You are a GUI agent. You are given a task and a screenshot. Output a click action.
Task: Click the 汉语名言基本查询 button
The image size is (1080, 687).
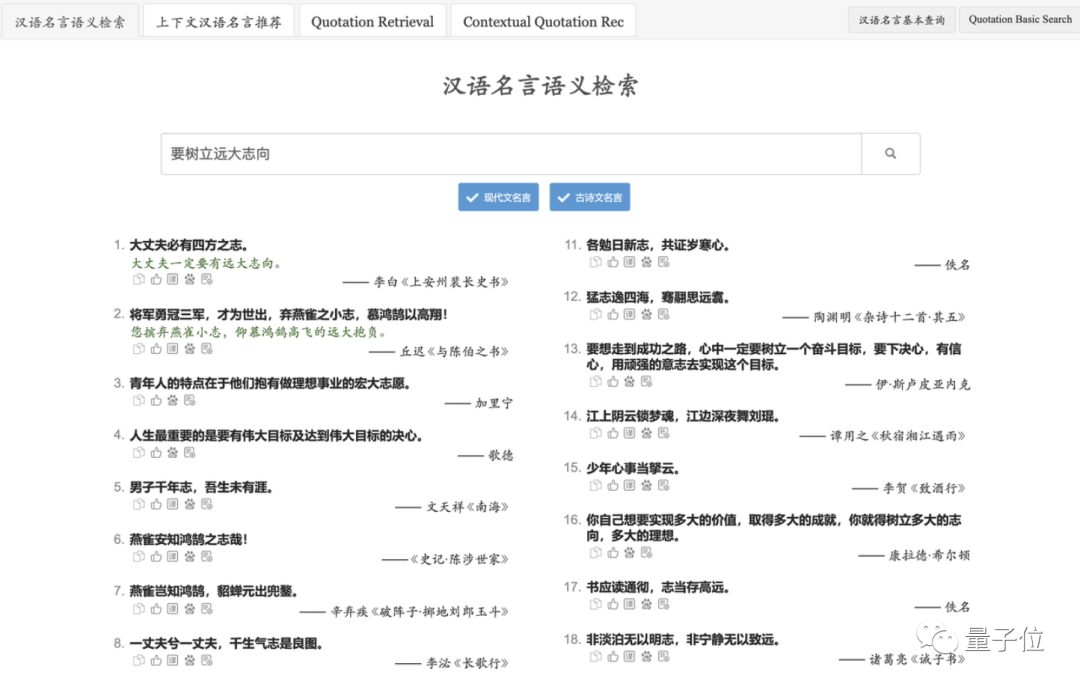click(x=903, y=18)
